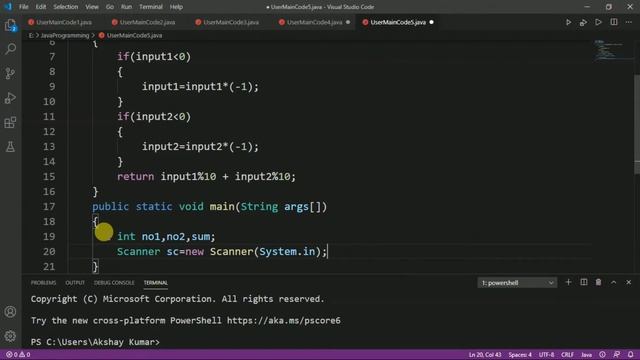Select the UserMainCode5.java tab

click(x=398, y=22)
